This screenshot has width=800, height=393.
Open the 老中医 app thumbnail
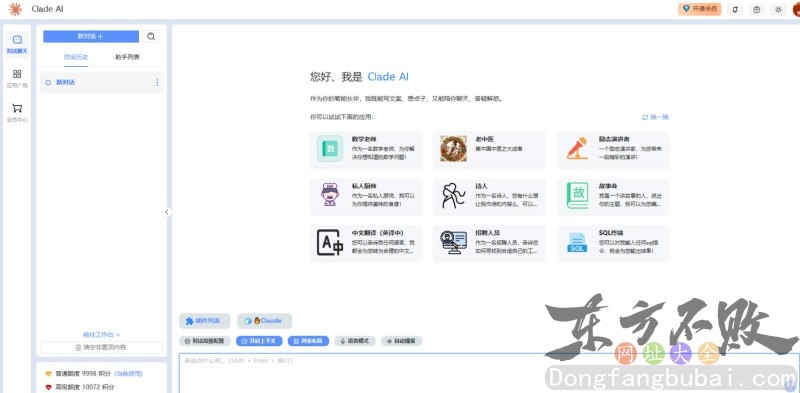pos(454,149)
